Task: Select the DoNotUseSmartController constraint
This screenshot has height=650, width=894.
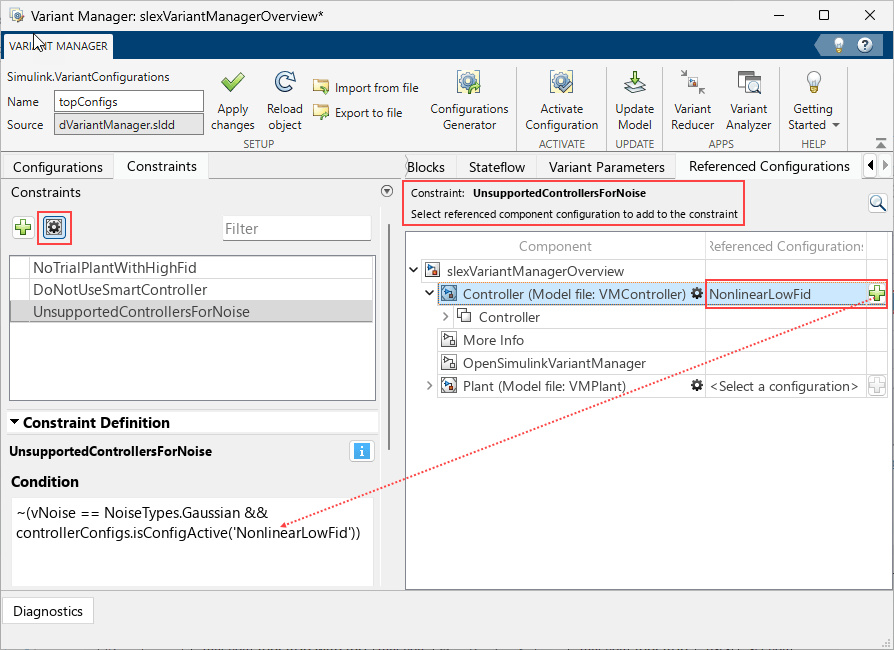Action: 192,290
